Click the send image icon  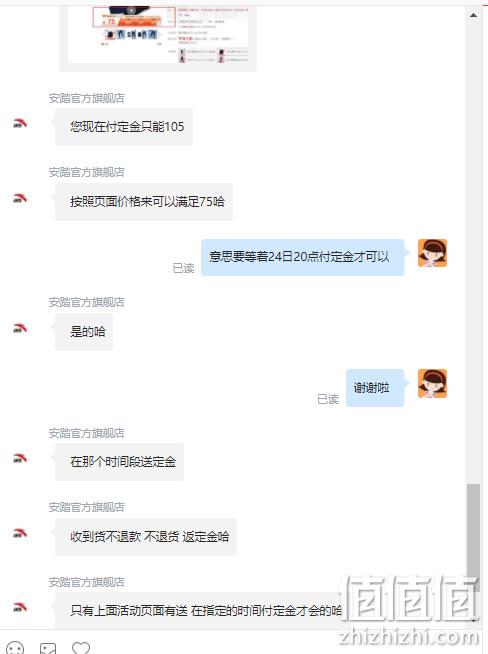pyautogui.click(x=48, y=648)
